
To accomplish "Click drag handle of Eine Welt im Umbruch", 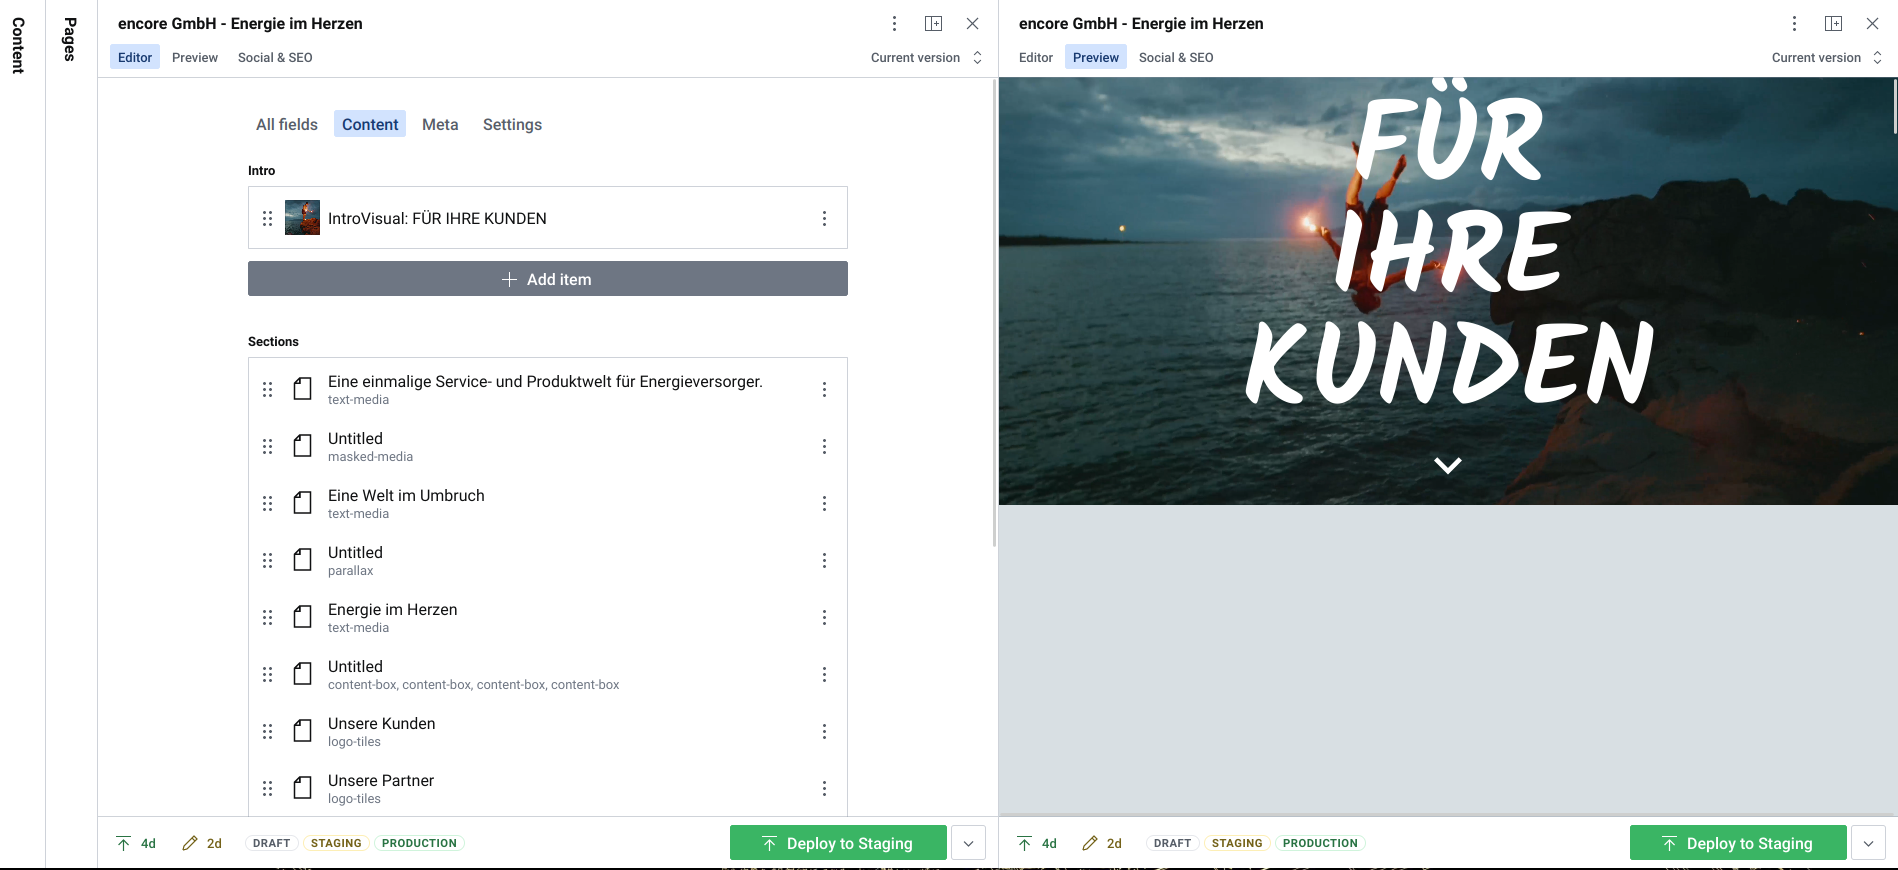I will [x=267, y=503].
